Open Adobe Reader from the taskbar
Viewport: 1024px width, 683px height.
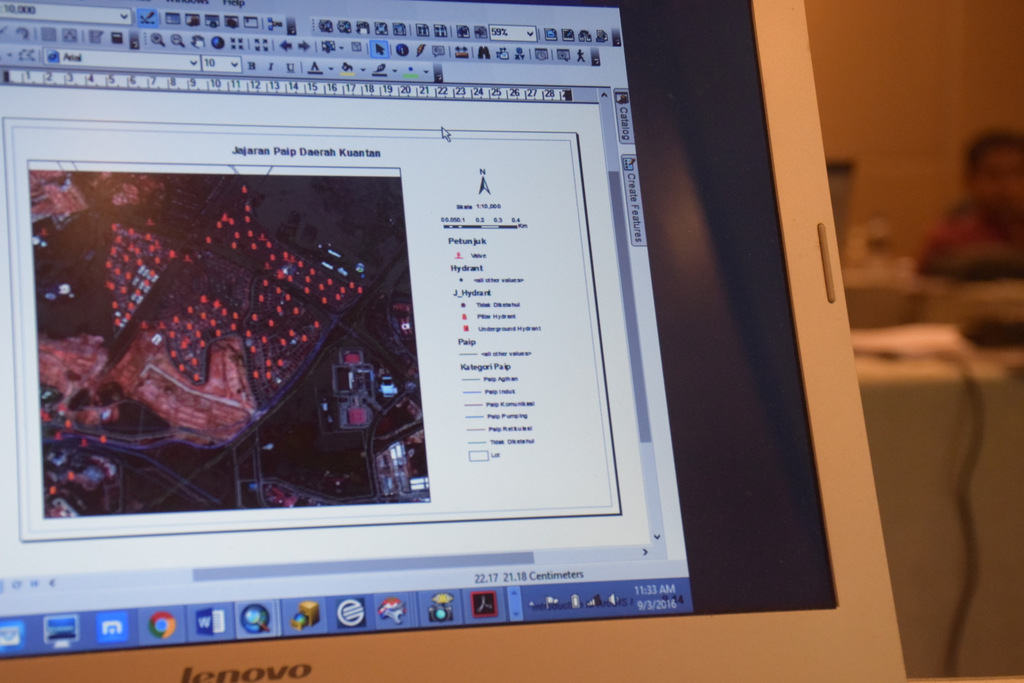[x=485, y=605]
